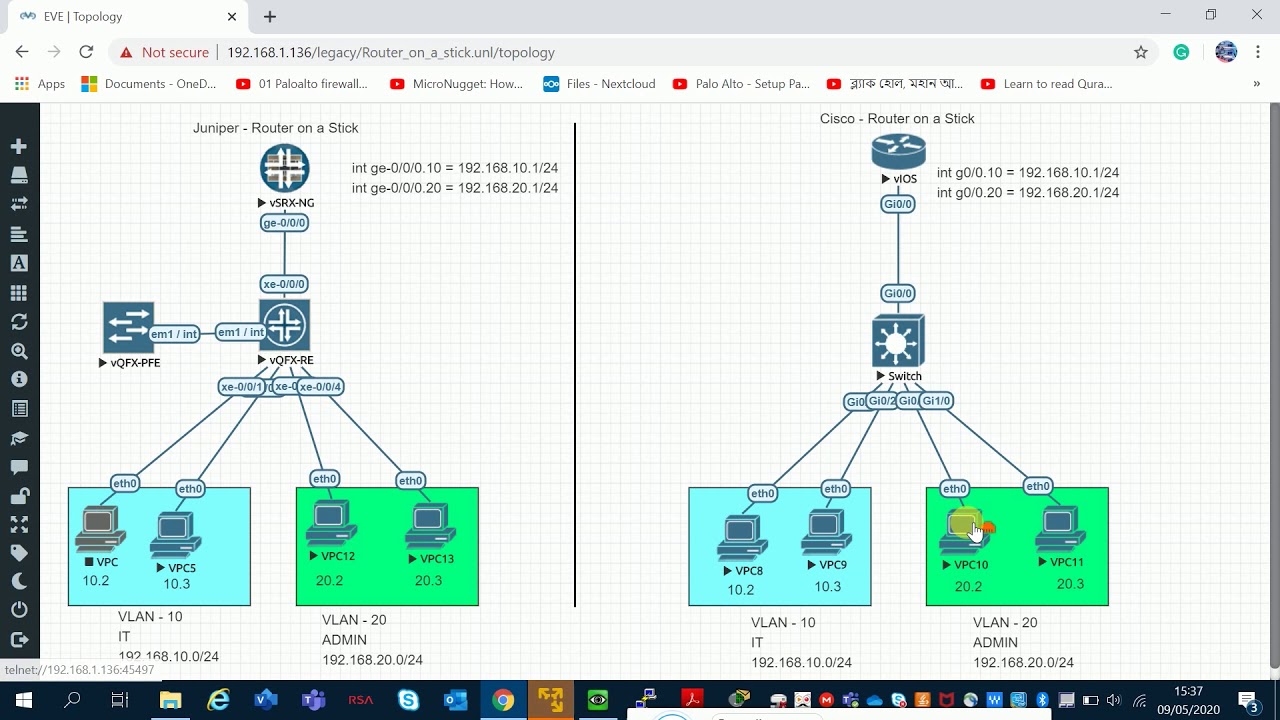Open Startup-configs sidebar icon
Viewport: 1280px width, 720px height.
[18, 234]
